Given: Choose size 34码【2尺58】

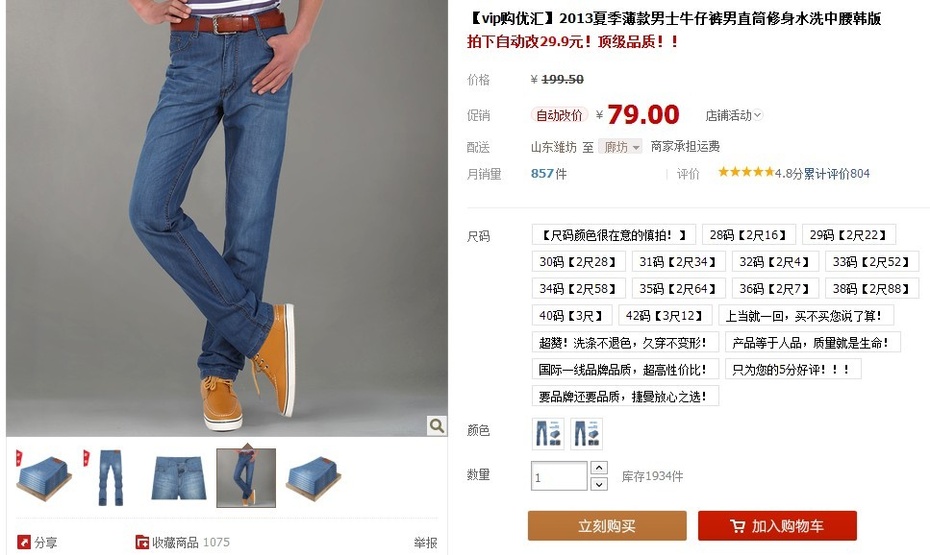Looking at the screenshot, I should pos(578,289).
